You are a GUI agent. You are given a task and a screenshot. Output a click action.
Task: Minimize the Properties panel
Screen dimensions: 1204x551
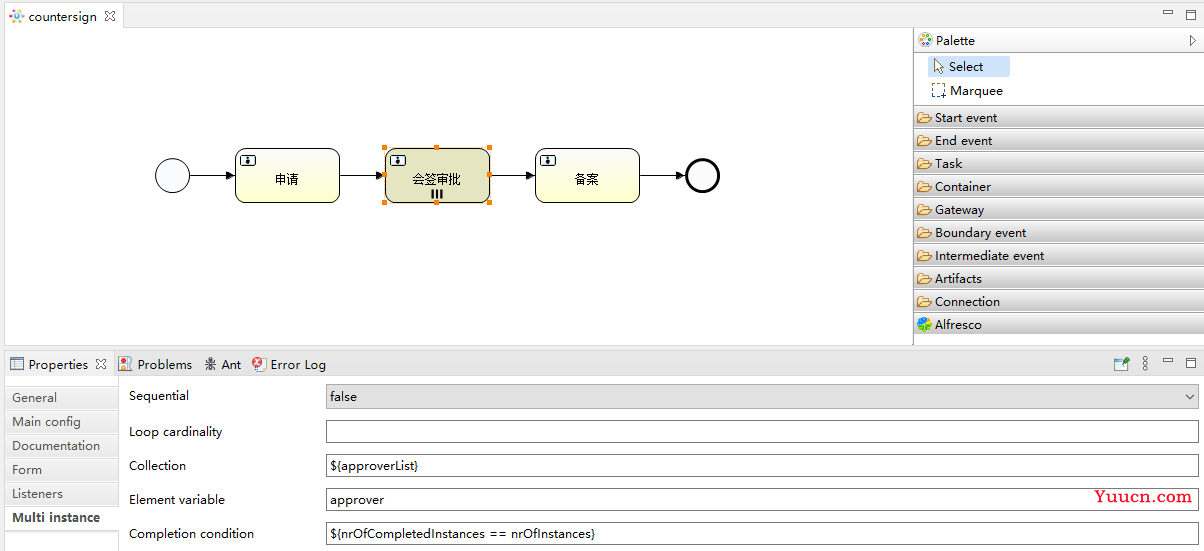[x=1168, y=362]
